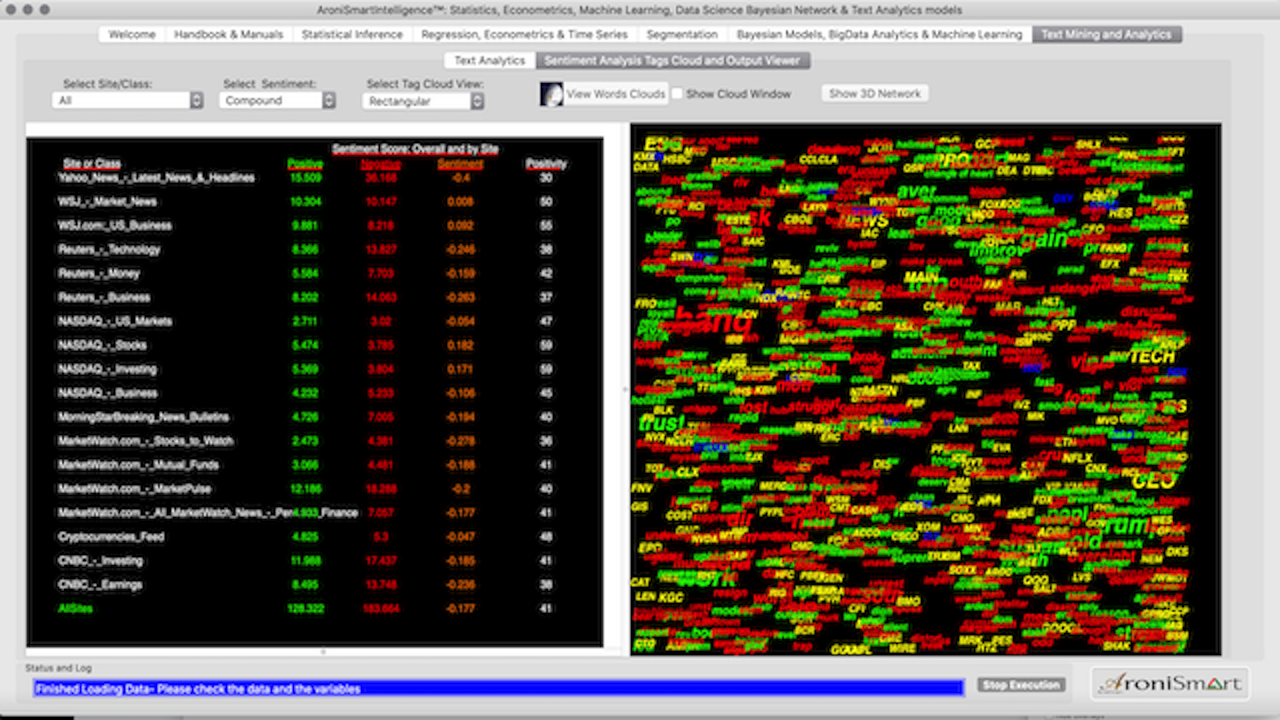Click the words cloud face icon
Image resolution: width=1280 pixels, height=720 pixels.
pos(551,94)
